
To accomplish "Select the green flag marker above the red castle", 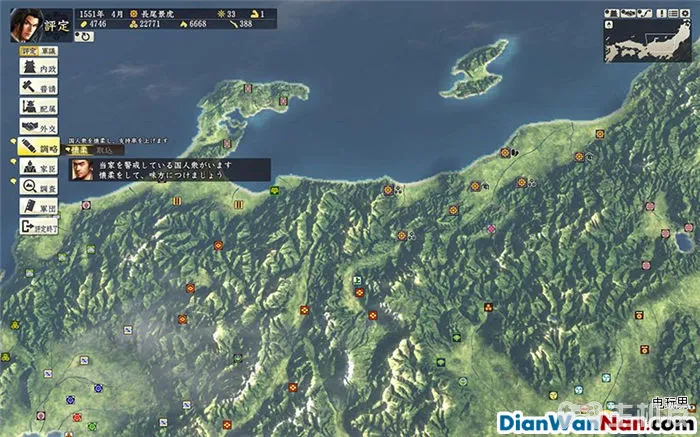I will tap(357, 280).
